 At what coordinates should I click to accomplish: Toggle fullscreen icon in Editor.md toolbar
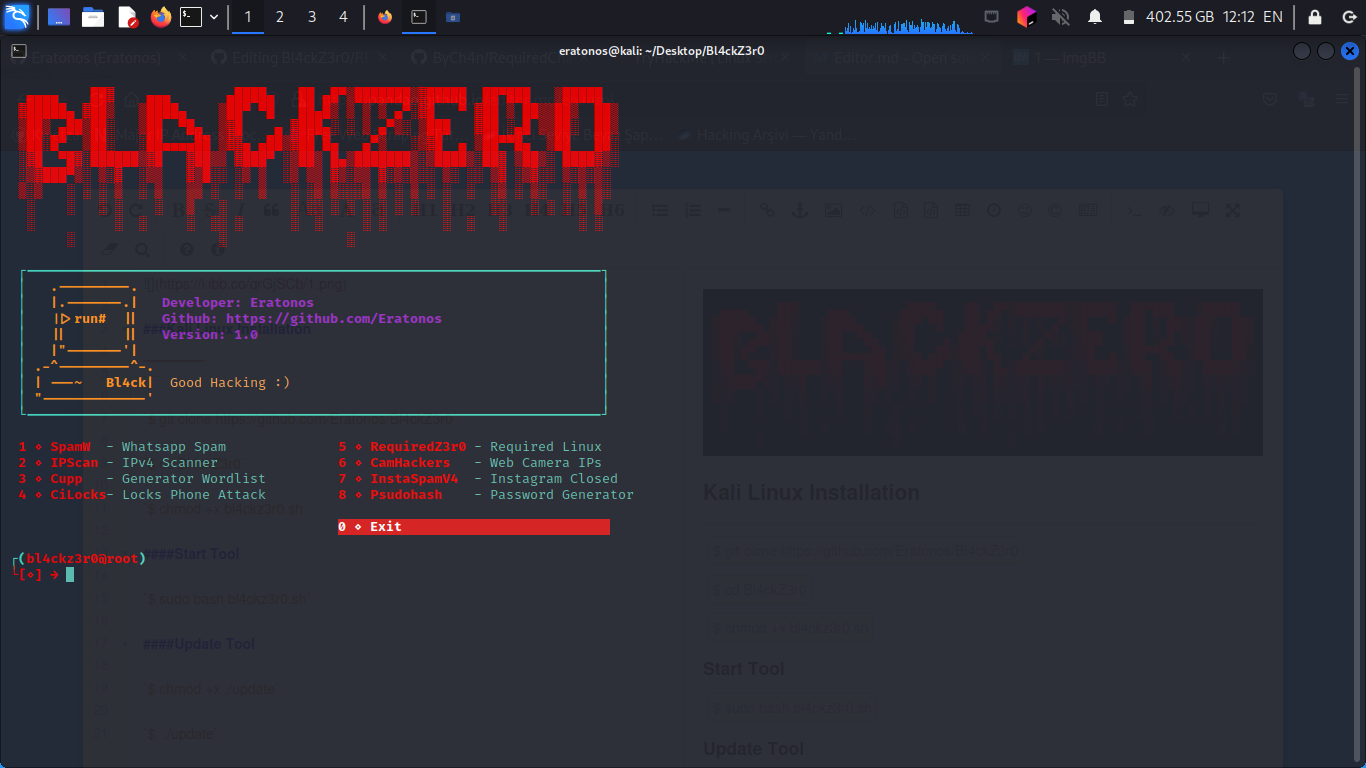point(1233,210)
